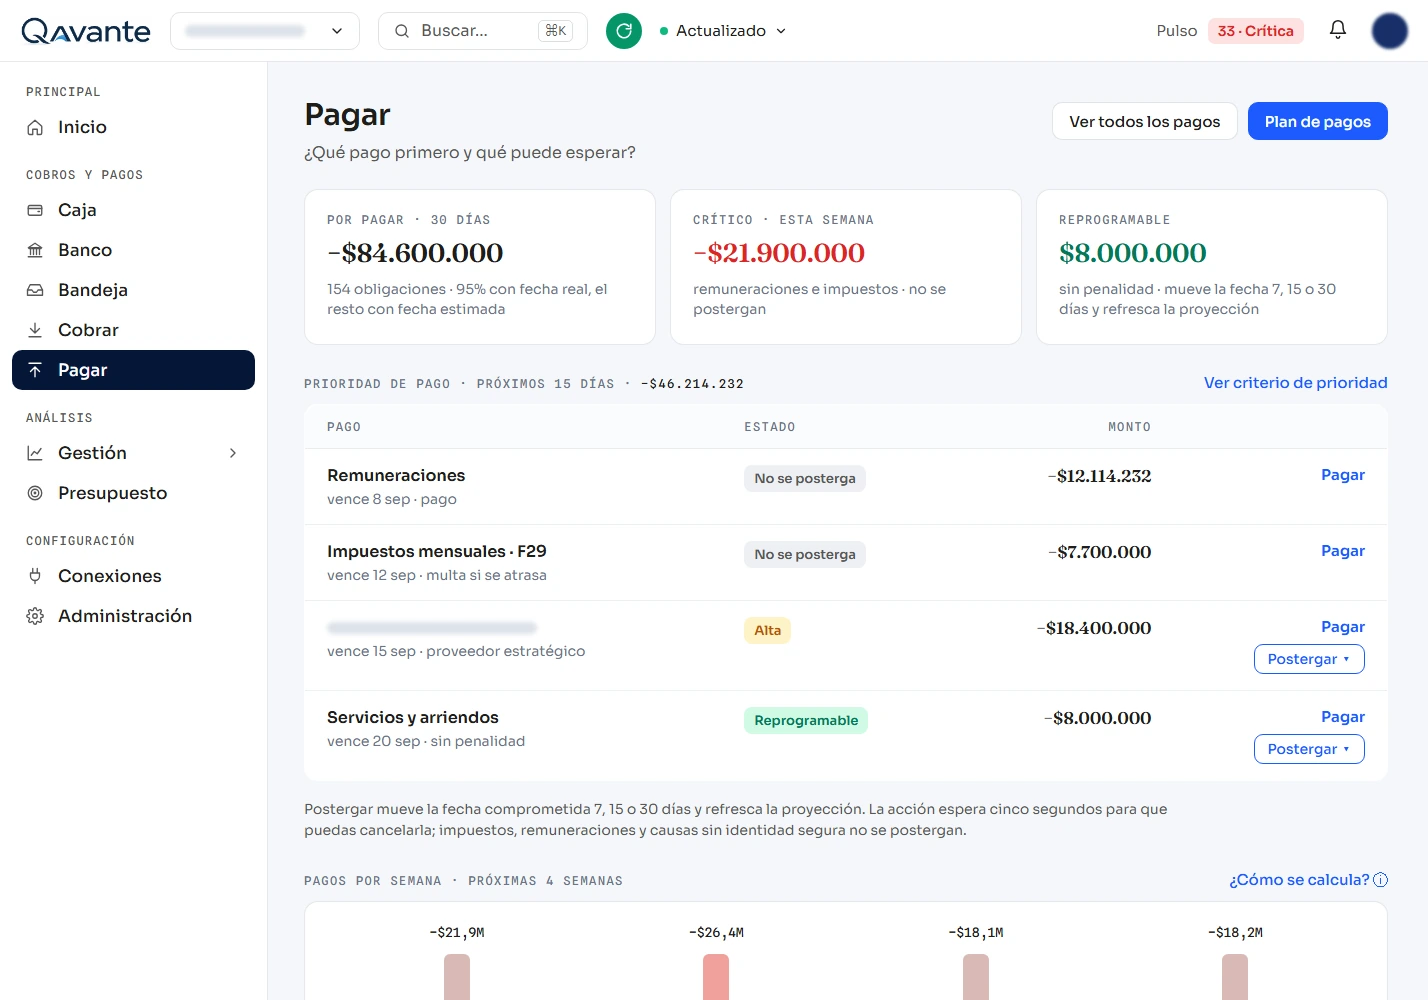Open the Reprogramable $8.000.000 card
Image resolution: width=1428 pixels, height=1000 pixels.
tap(1212, 267)
